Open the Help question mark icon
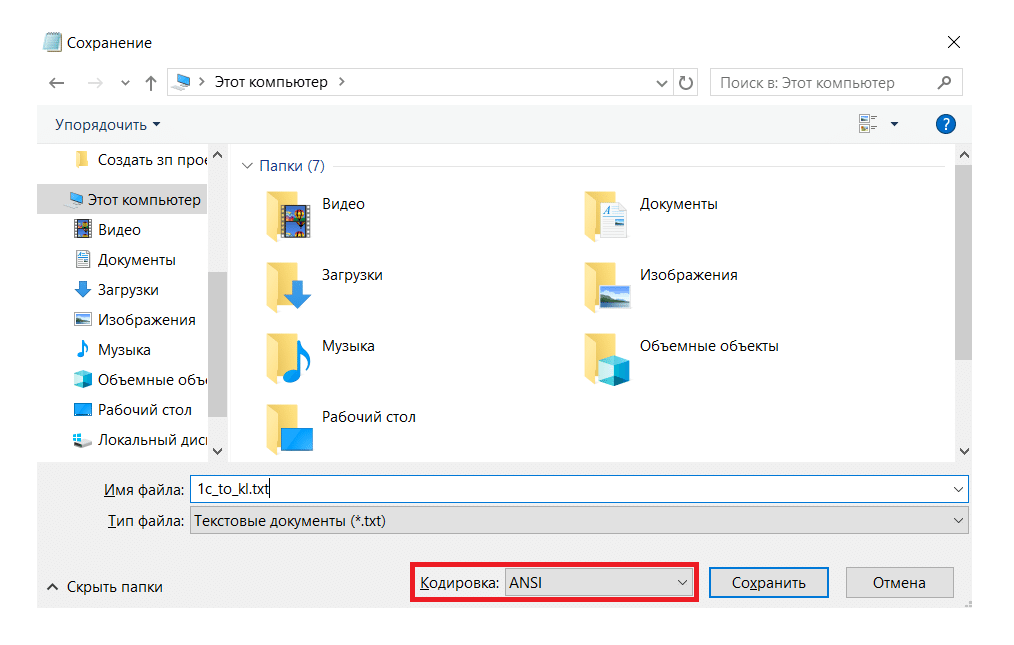 [945, 124]
